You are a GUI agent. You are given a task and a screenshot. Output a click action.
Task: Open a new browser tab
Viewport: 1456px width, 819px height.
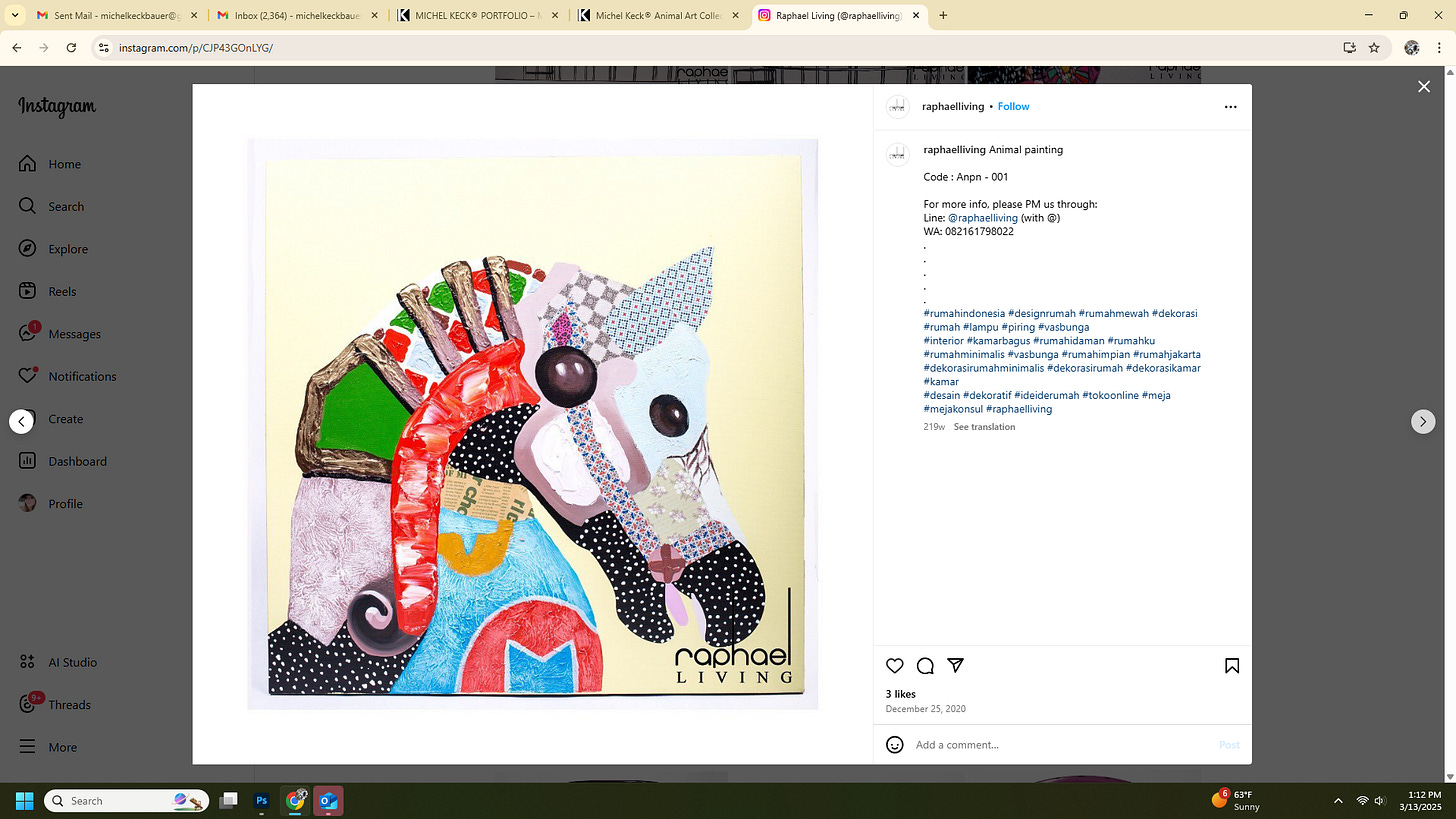[x=943, y=16]
